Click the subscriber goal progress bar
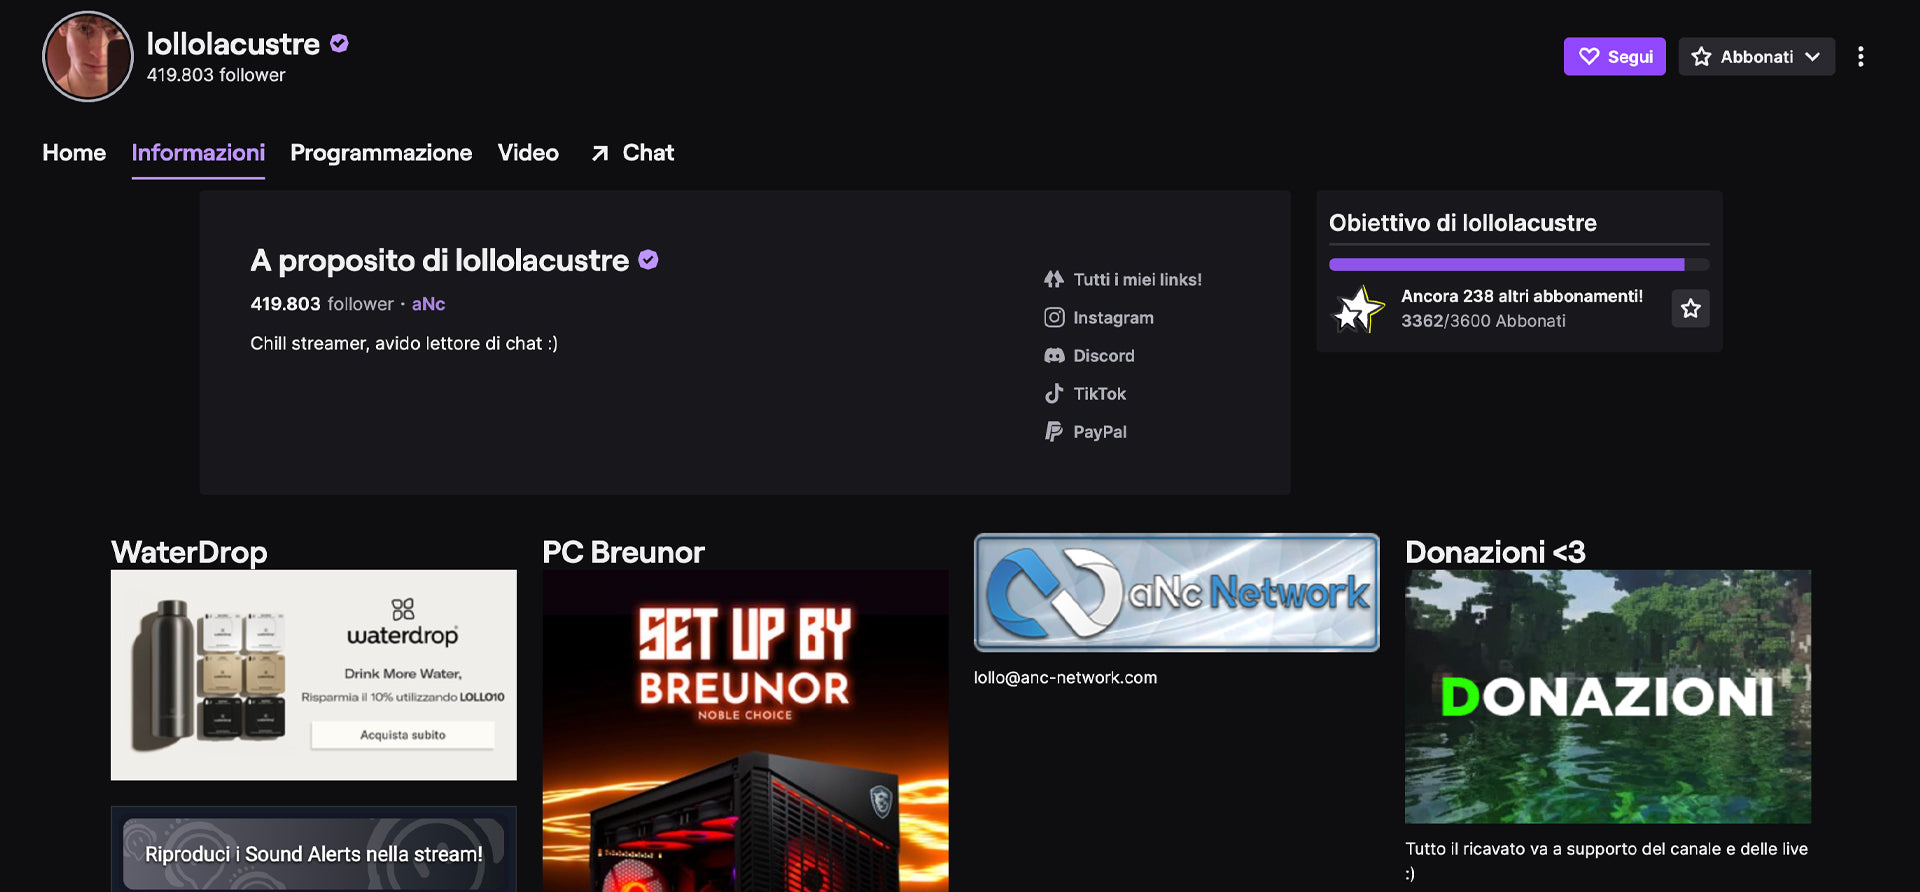Image resolution: width=1920 pixels, height=892 pixels. 1519,265
